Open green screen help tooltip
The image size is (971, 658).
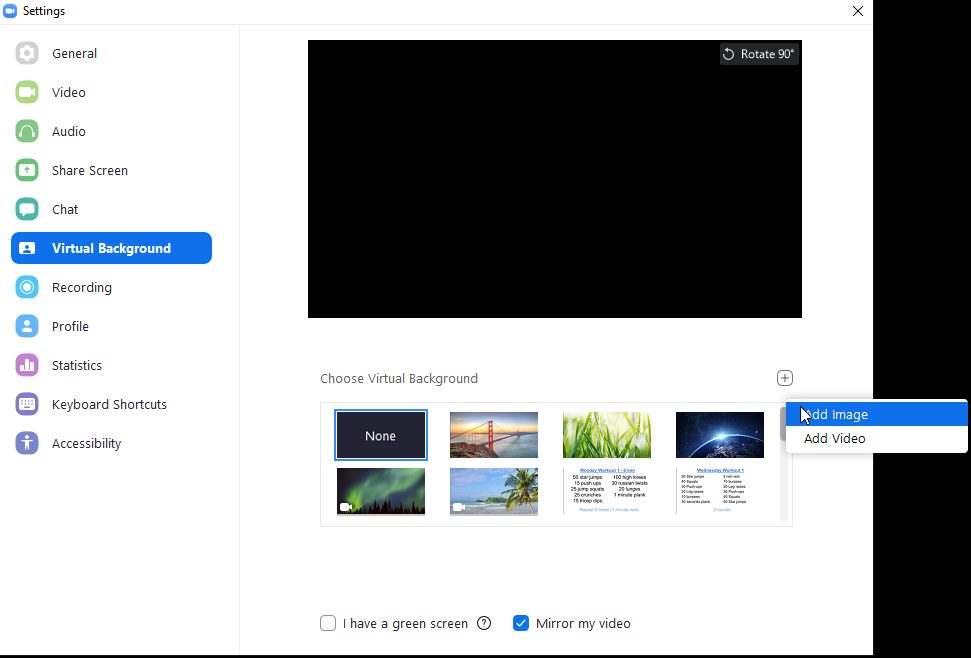click(x=484, y=623)
